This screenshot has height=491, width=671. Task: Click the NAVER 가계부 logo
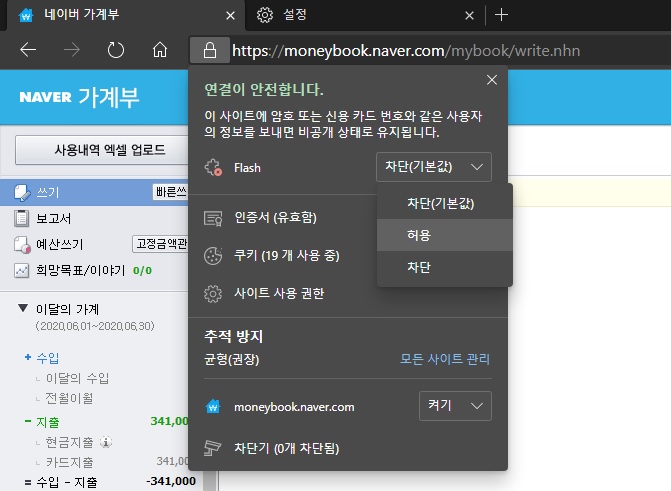80,97
